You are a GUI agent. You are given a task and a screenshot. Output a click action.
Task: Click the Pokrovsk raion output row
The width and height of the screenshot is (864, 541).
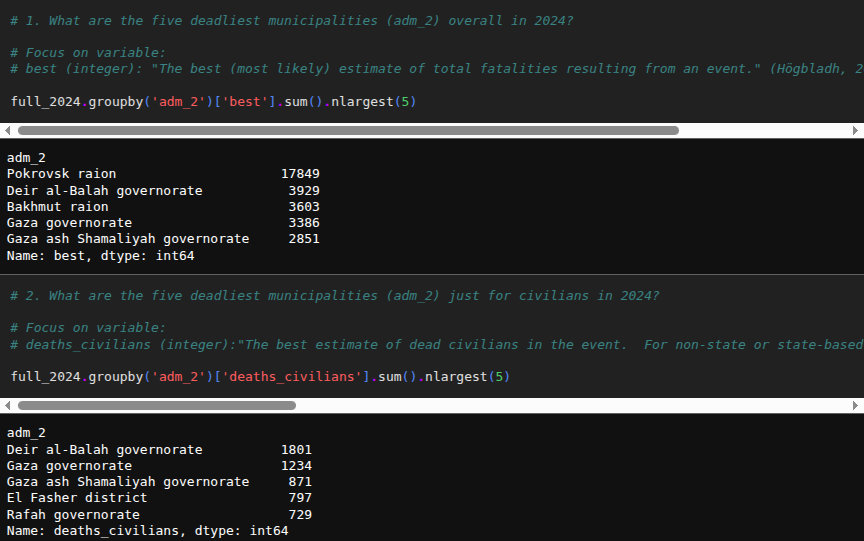(x=62, y=174)
